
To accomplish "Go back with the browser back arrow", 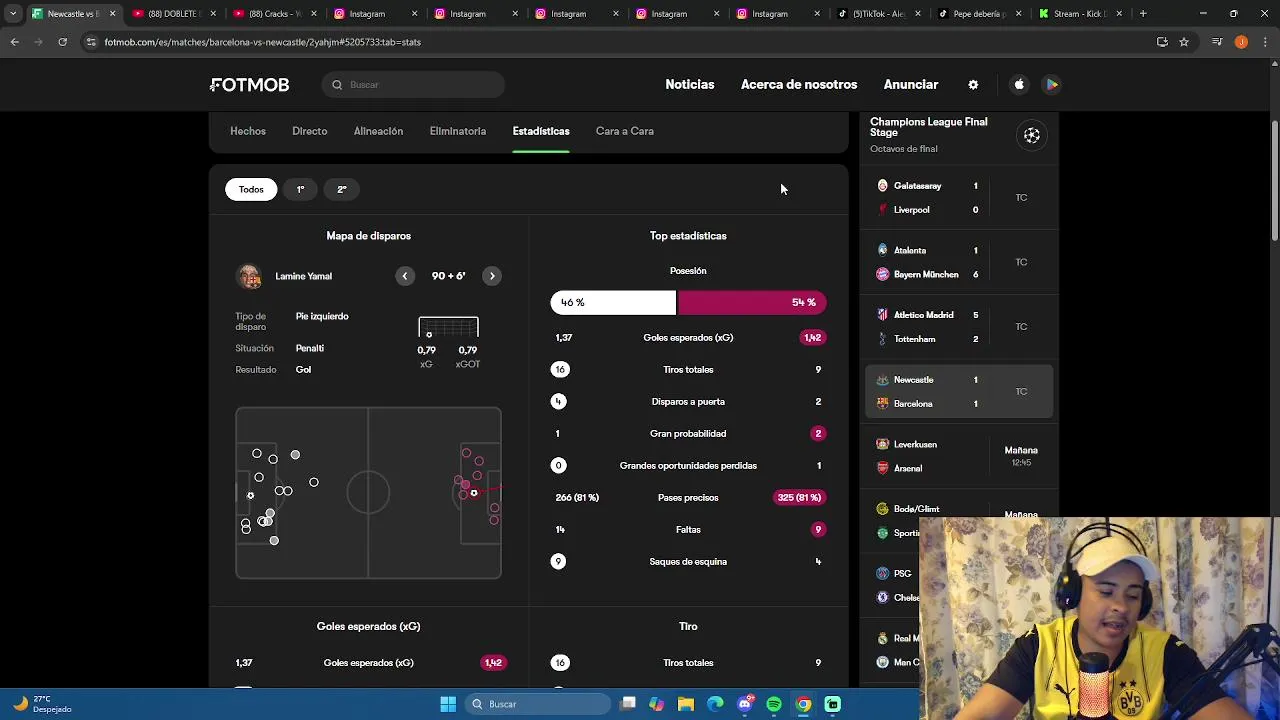I will (15, 42).
